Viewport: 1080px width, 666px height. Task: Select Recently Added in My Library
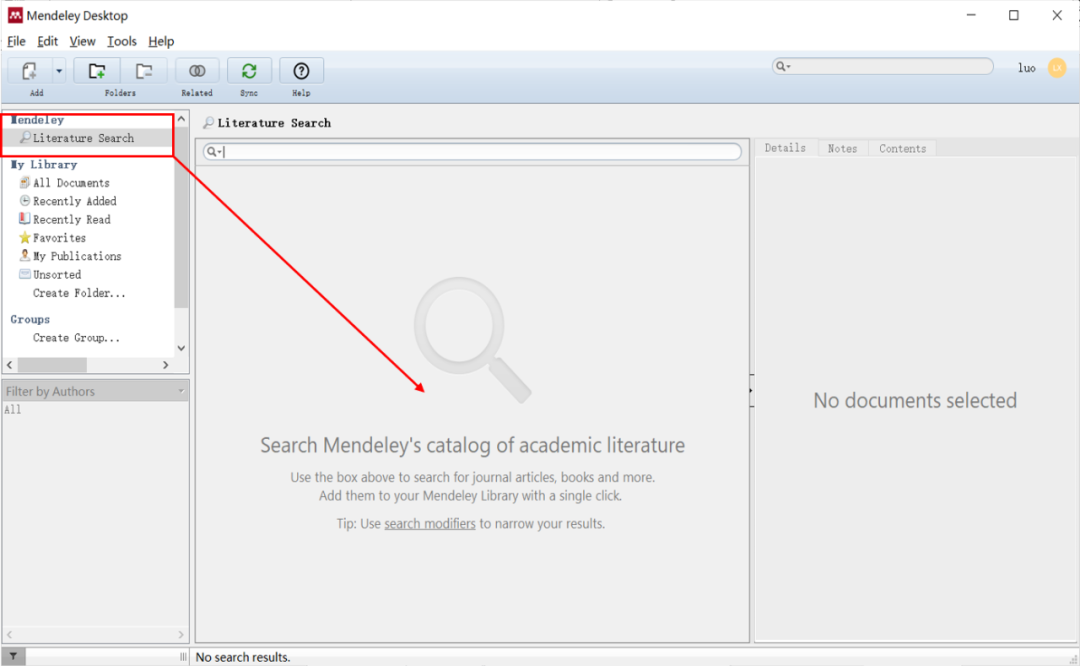tap(74, 201)
